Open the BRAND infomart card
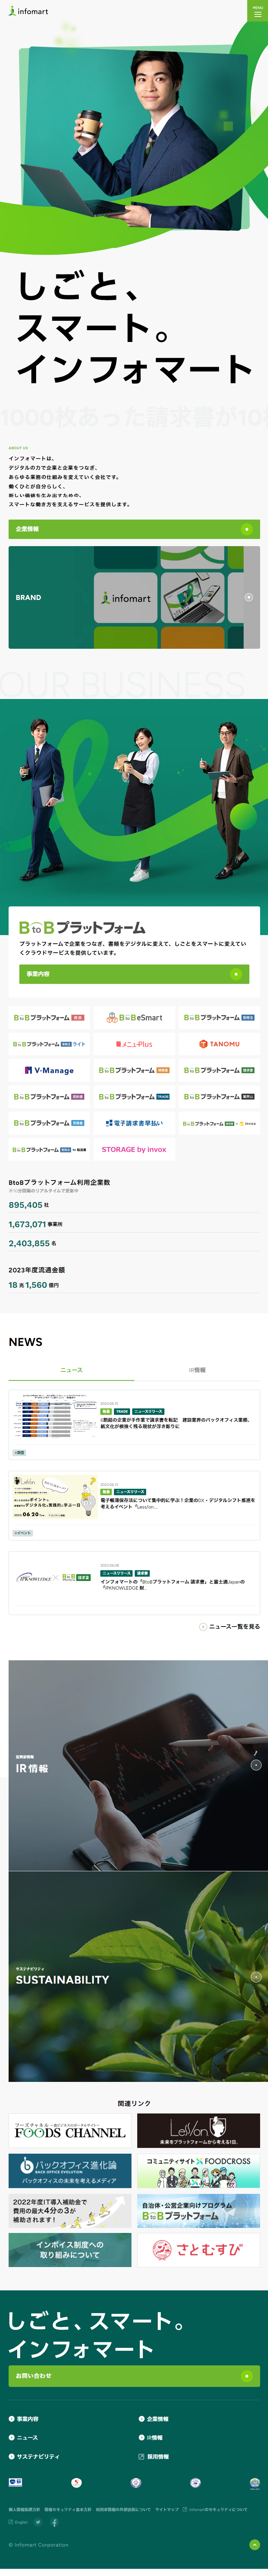268x2576 pixels. point(134,597)
